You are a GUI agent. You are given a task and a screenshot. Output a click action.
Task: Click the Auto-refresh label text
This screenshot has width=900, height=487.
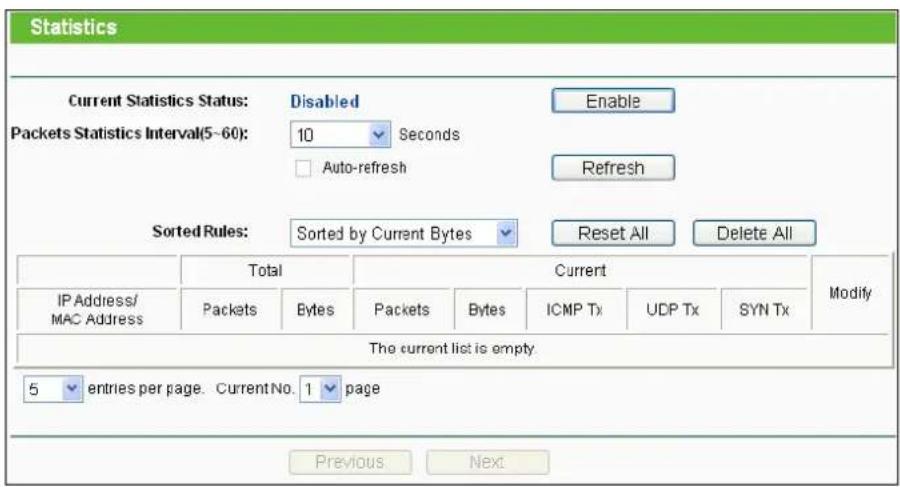click(x=364, y=168)
